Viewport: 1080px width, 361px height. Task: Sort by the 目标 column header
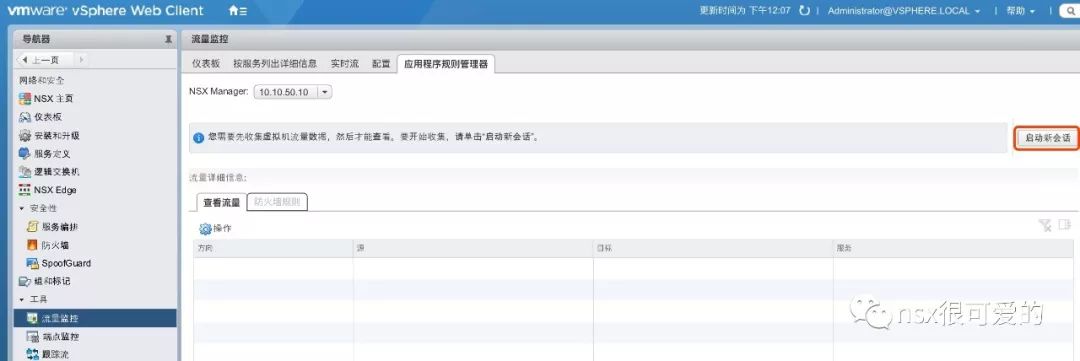pos(713,248)
